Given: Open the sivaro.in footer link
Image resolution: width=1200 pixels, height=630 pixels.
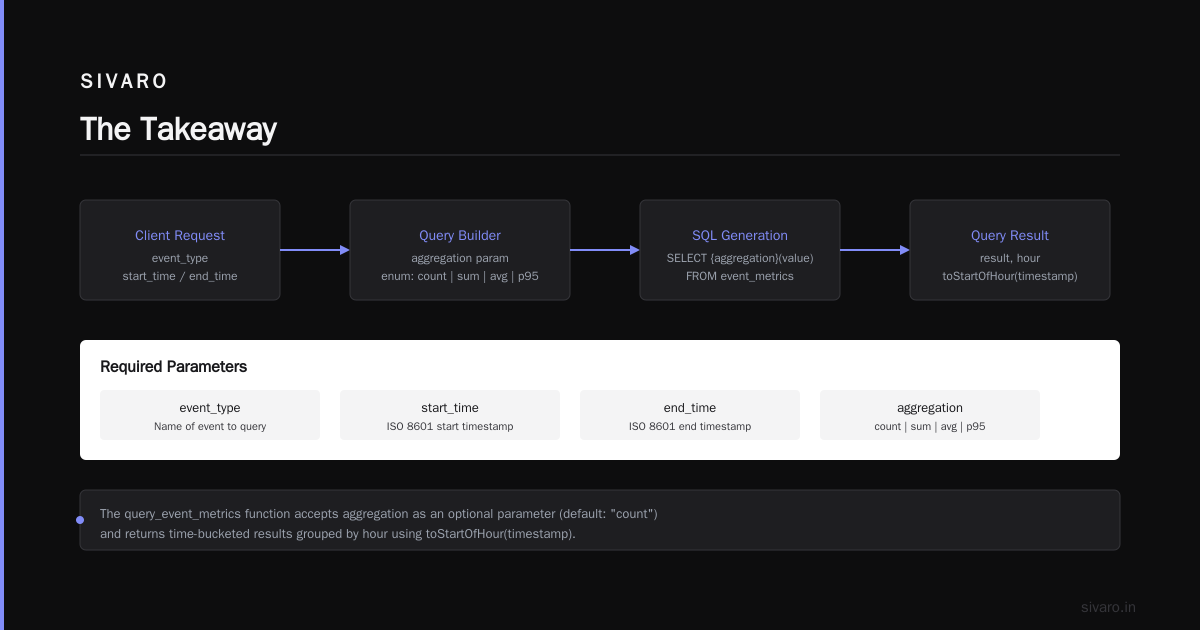Looking at the screenshot, I should click(x=1108, y=607).
